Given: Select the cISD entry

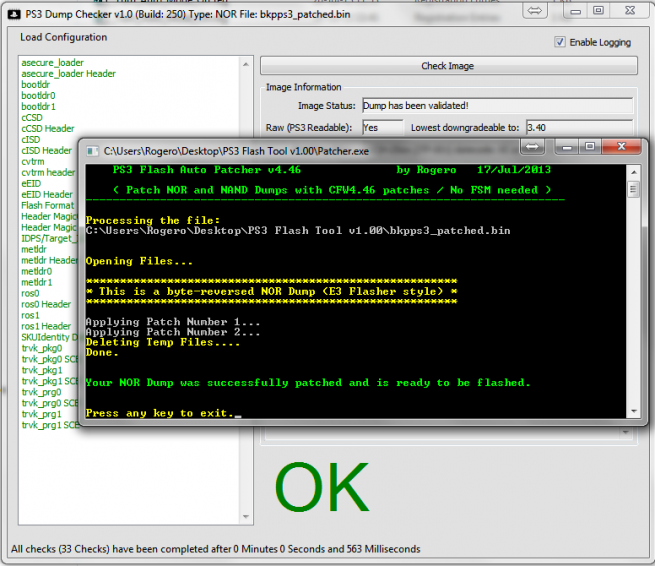Looking at the screenshot, I should click(x=31, y=140).
